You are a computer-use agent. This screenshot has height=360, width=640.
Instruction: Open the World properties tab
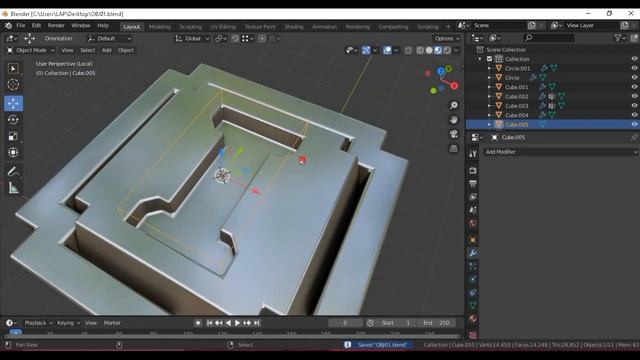click(x=473, y=223)
